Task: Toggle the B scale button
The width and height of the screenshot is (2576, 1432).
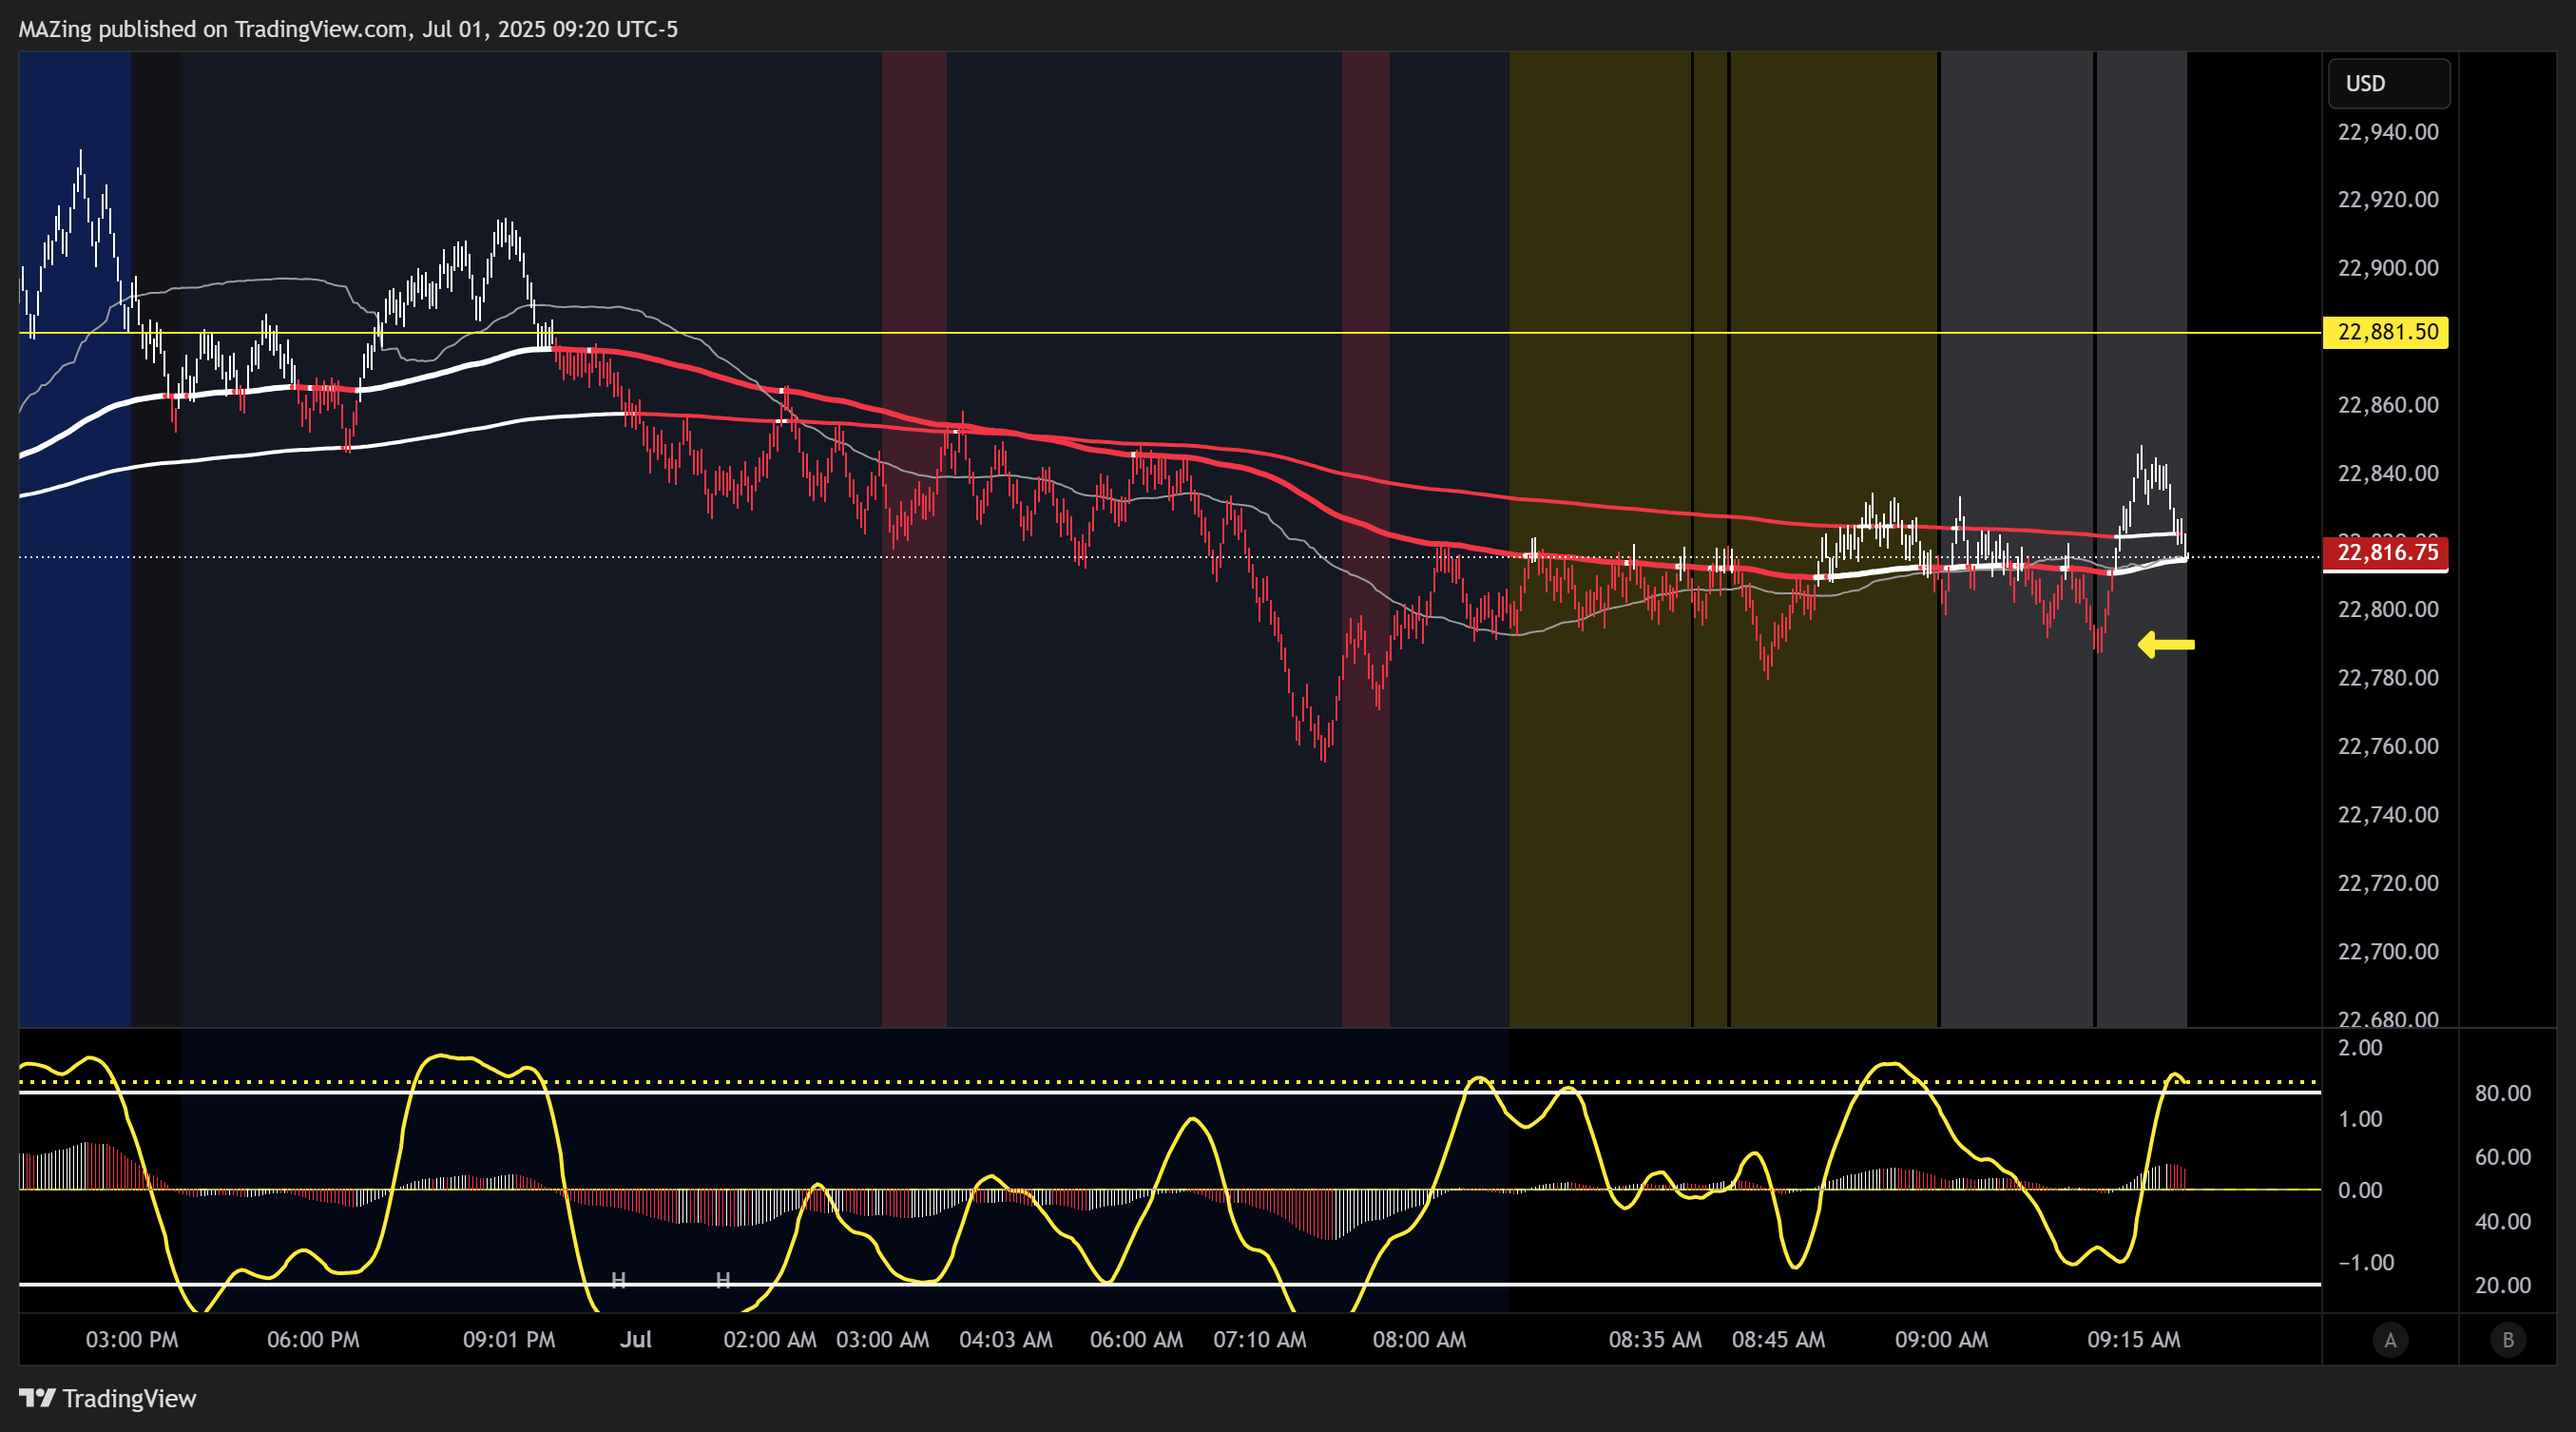Action: coord(2508,1340)
